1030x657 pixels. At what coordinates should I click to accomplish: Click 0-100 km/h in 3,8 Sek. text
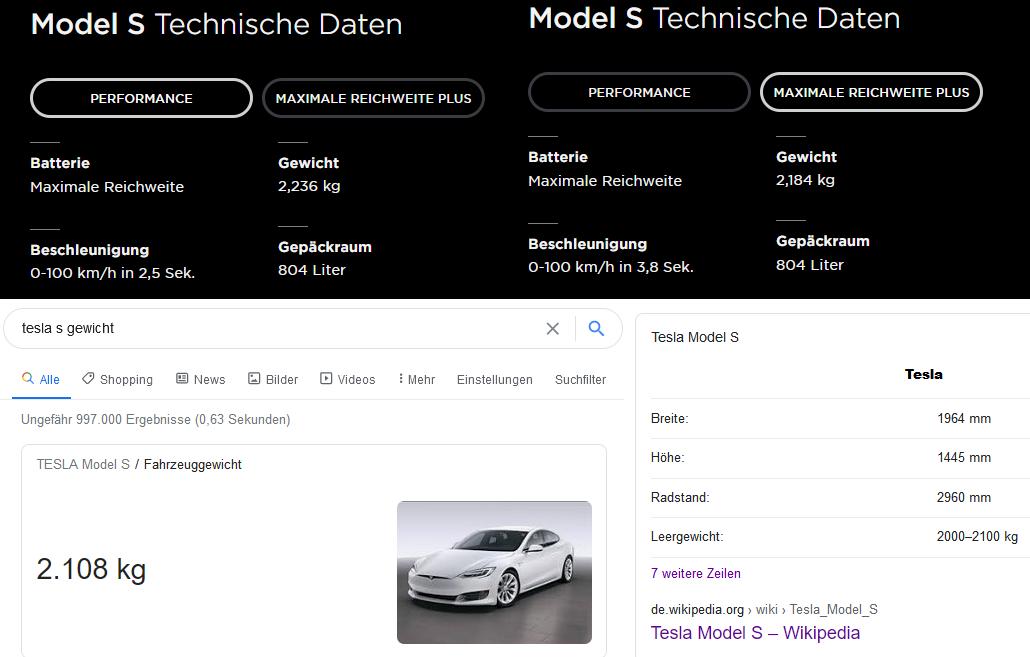(611, 267)
